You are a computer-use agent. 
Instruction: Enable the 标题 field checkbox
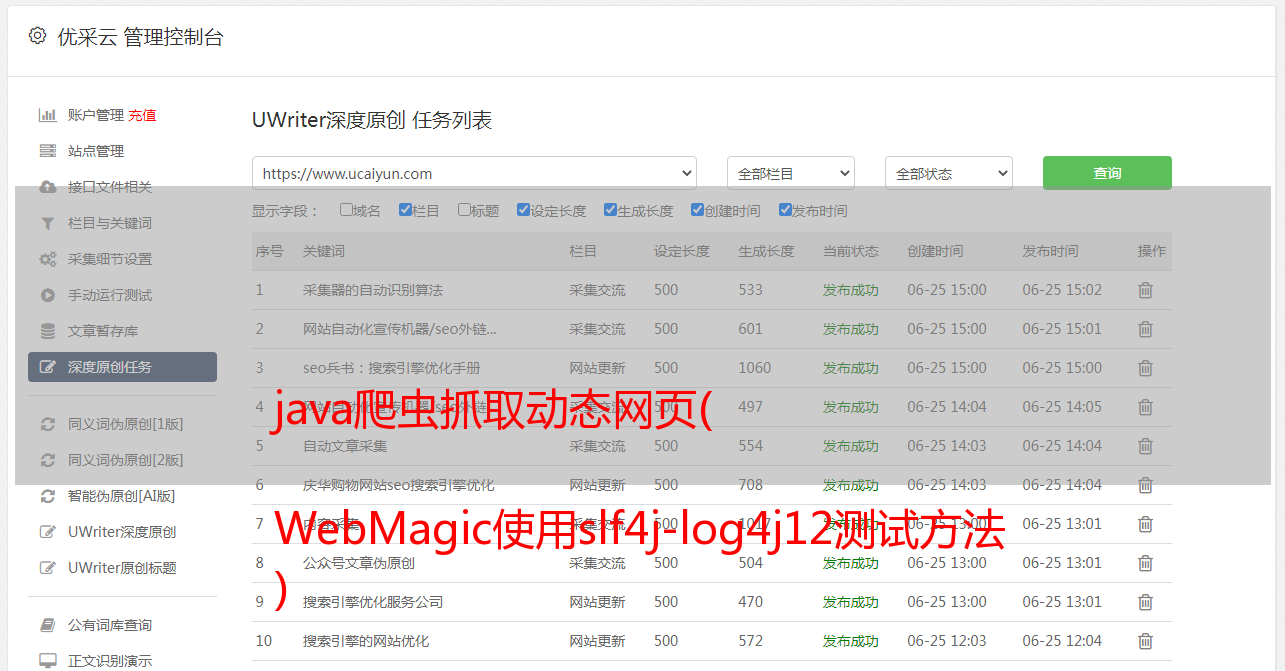coord(464,210)
